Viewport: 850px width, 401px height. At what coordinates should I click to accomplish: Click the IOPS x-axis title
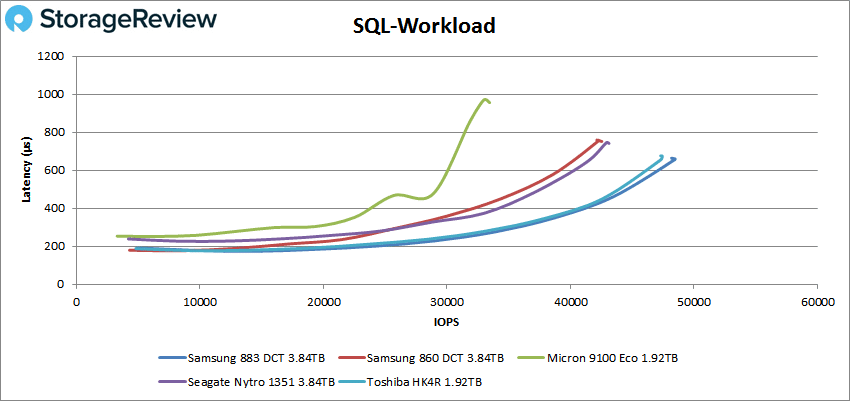[446, 322]
